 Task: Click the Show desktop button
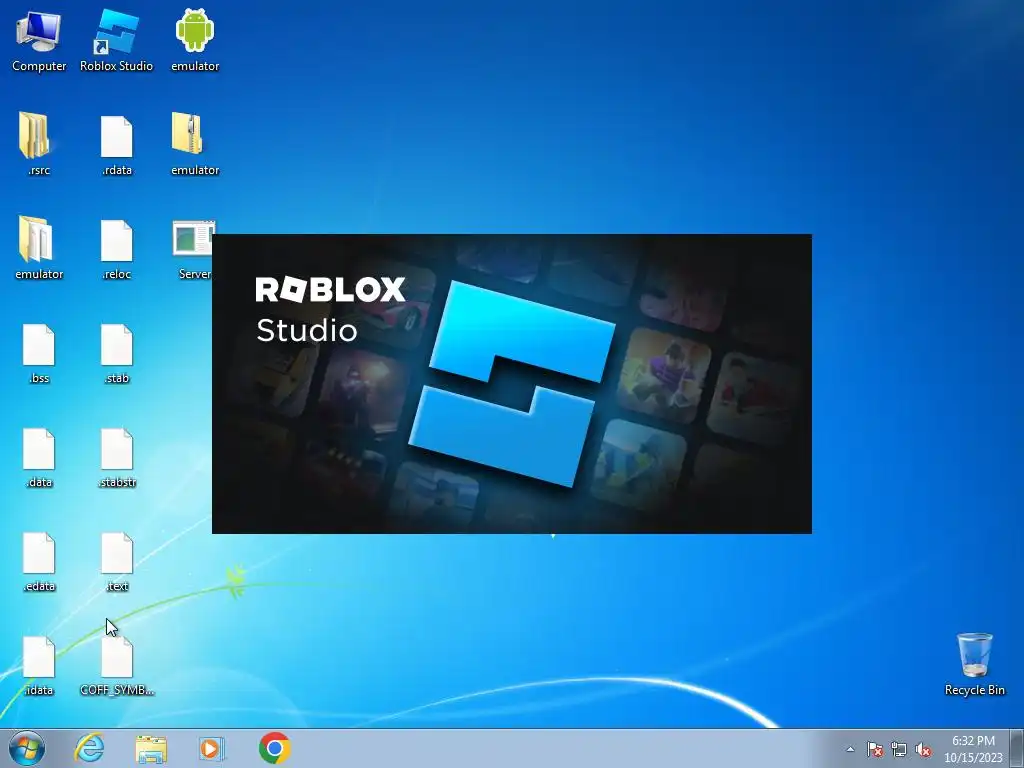1017,748
